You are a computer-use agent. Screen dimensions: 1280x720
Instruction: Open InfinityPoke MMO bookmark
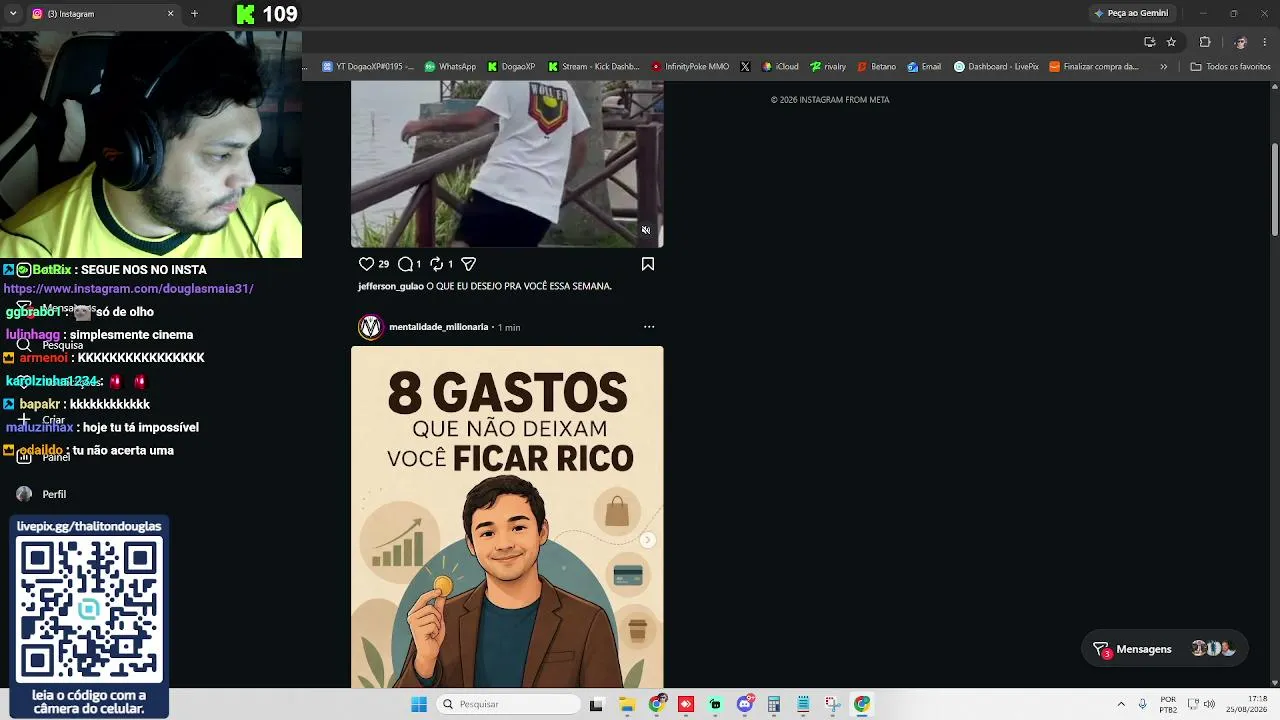690,67
